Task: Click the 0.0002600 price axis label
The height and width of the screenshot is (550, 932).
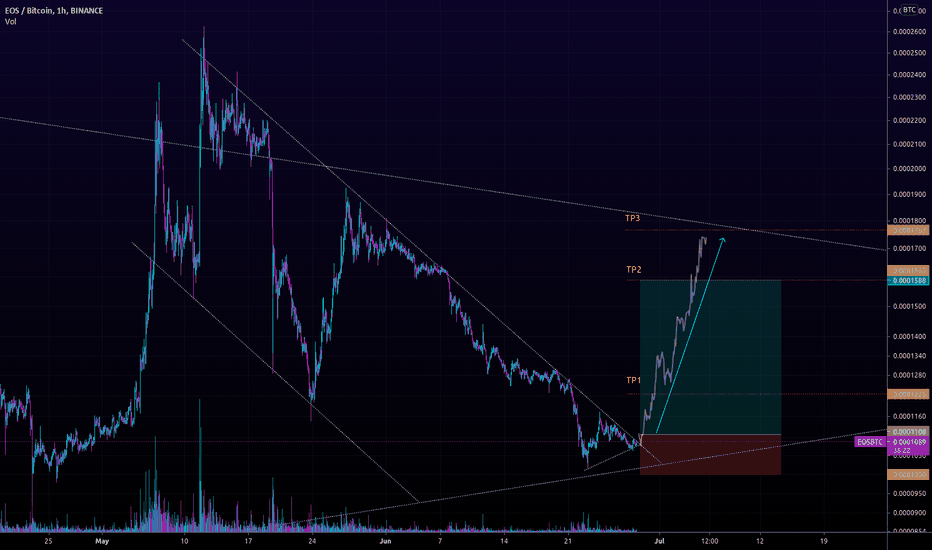Action: tap(909, 32)
